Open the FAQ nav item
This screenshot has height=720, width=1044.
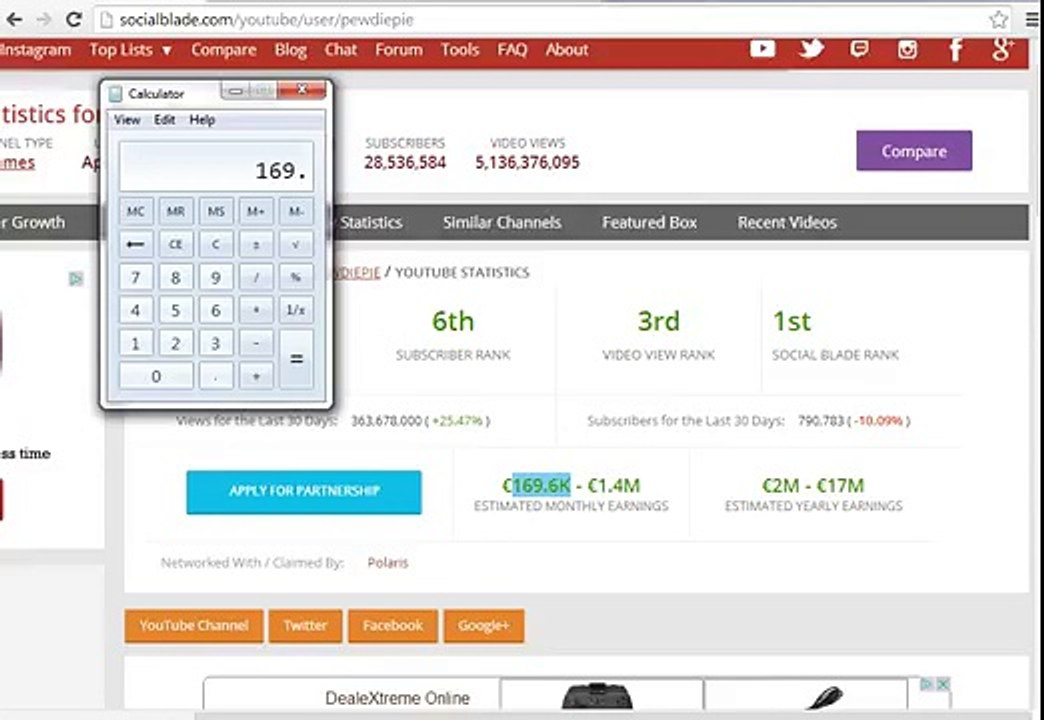(x=512, y=50)
